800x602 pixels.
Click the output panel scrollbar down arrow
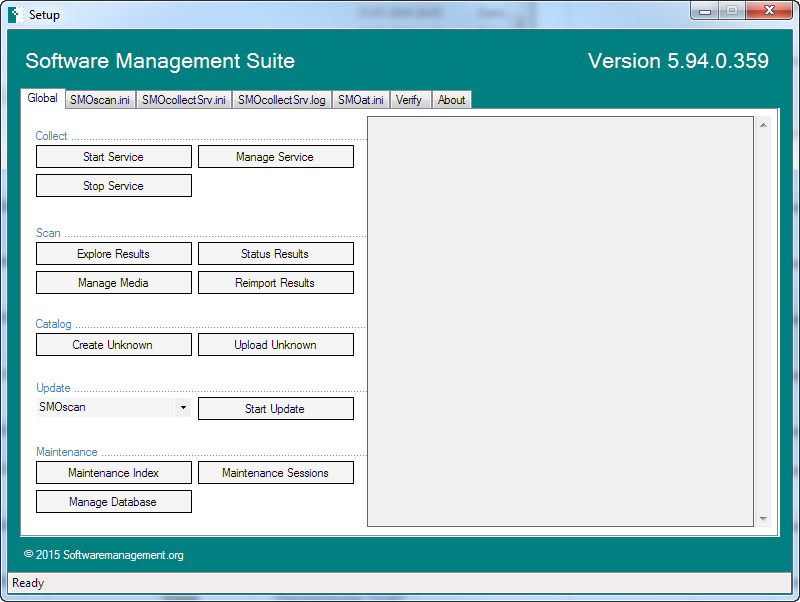point(764,519)
